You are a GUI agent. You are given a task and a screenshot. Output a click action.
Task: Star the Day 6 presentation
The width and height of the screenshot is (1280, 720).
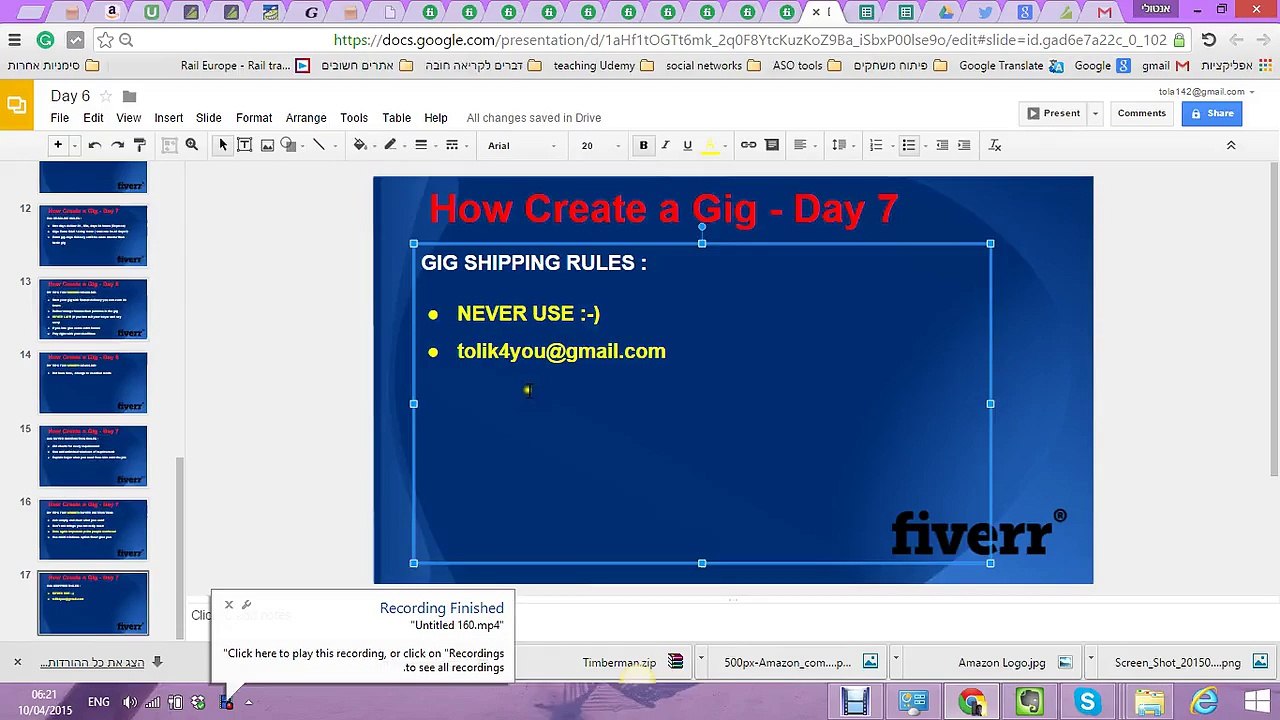pos(106,96)
